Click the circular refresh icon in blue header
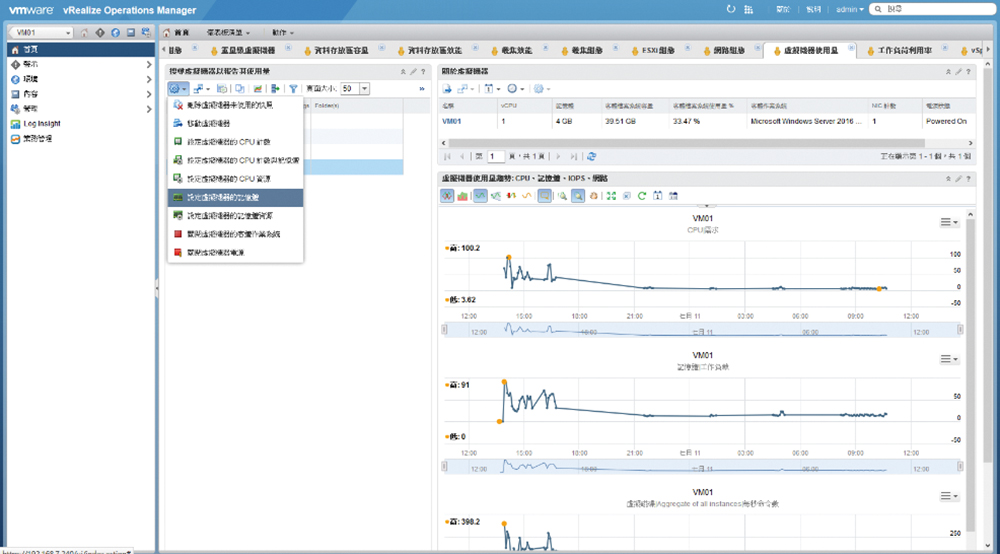 (731, 9)
